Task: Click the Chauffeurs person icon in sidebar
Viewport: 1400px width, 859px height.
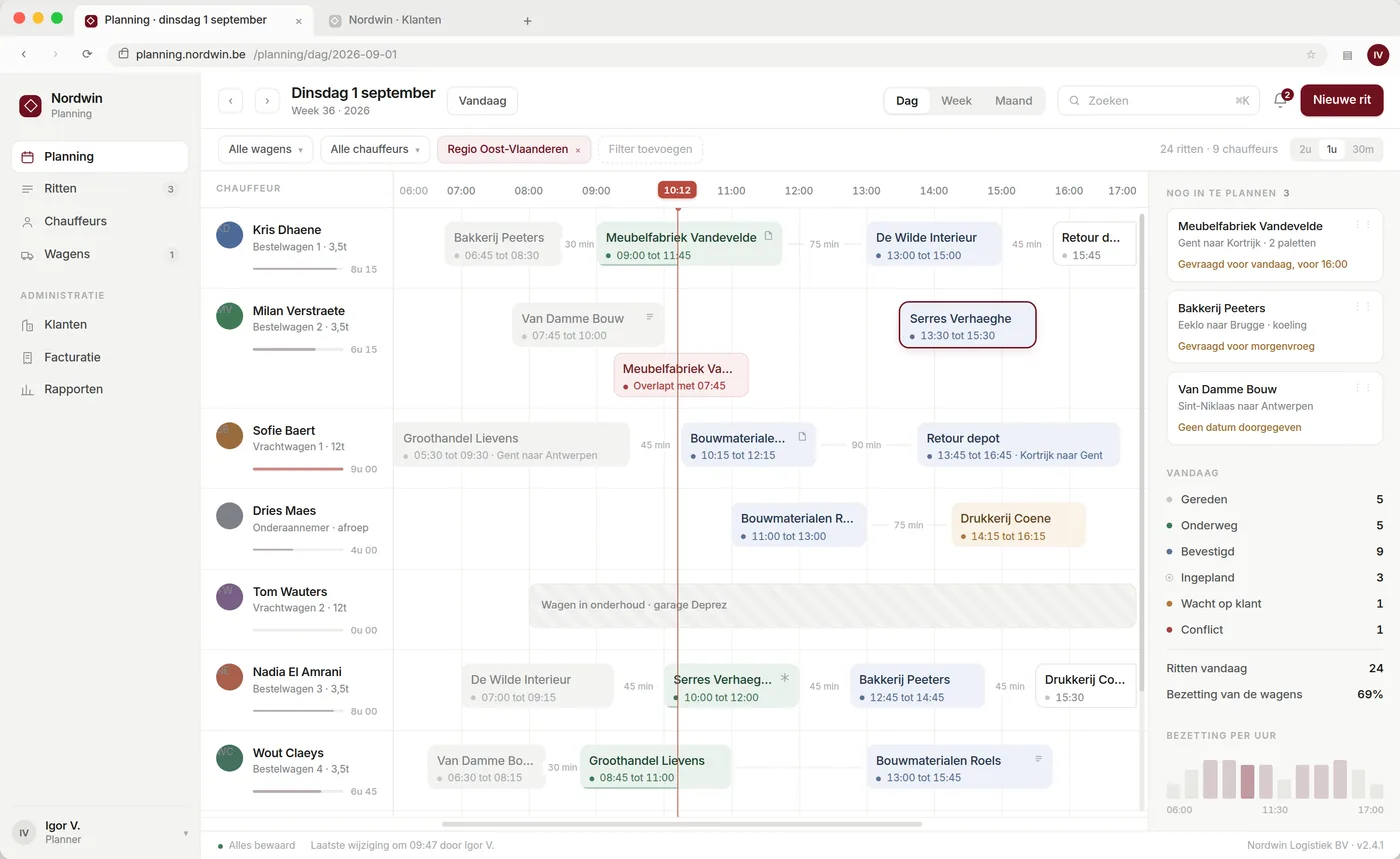Action: [x=27, y=222]
